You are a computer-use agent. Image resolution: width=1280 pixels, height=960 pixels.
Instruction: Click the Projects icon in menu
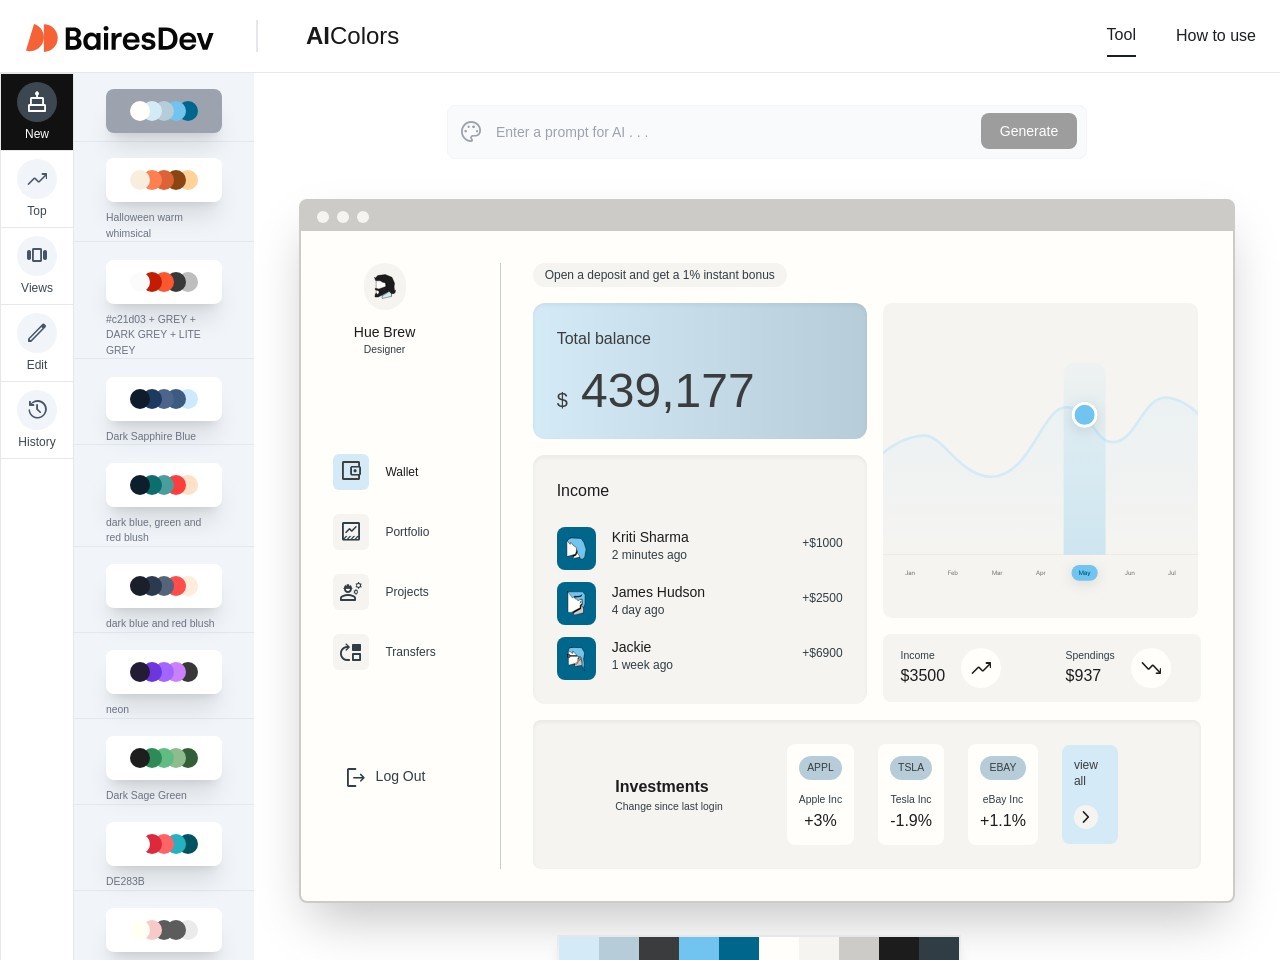point(351,592)
